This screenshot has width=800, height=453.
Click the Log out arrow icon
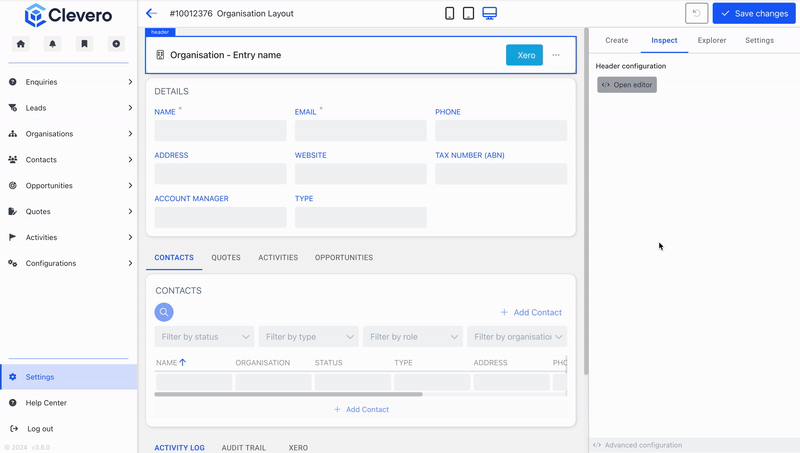[14, 429]
